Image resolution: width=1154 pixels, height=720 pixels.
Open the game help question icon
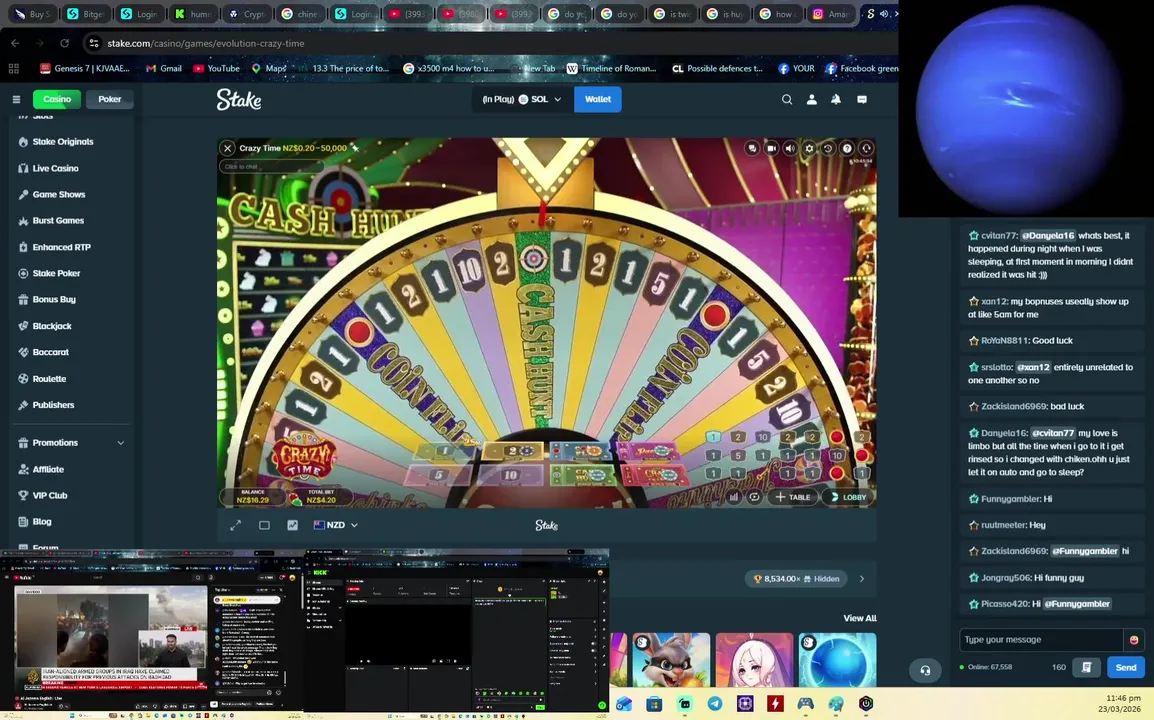click(x=847, y=148)
